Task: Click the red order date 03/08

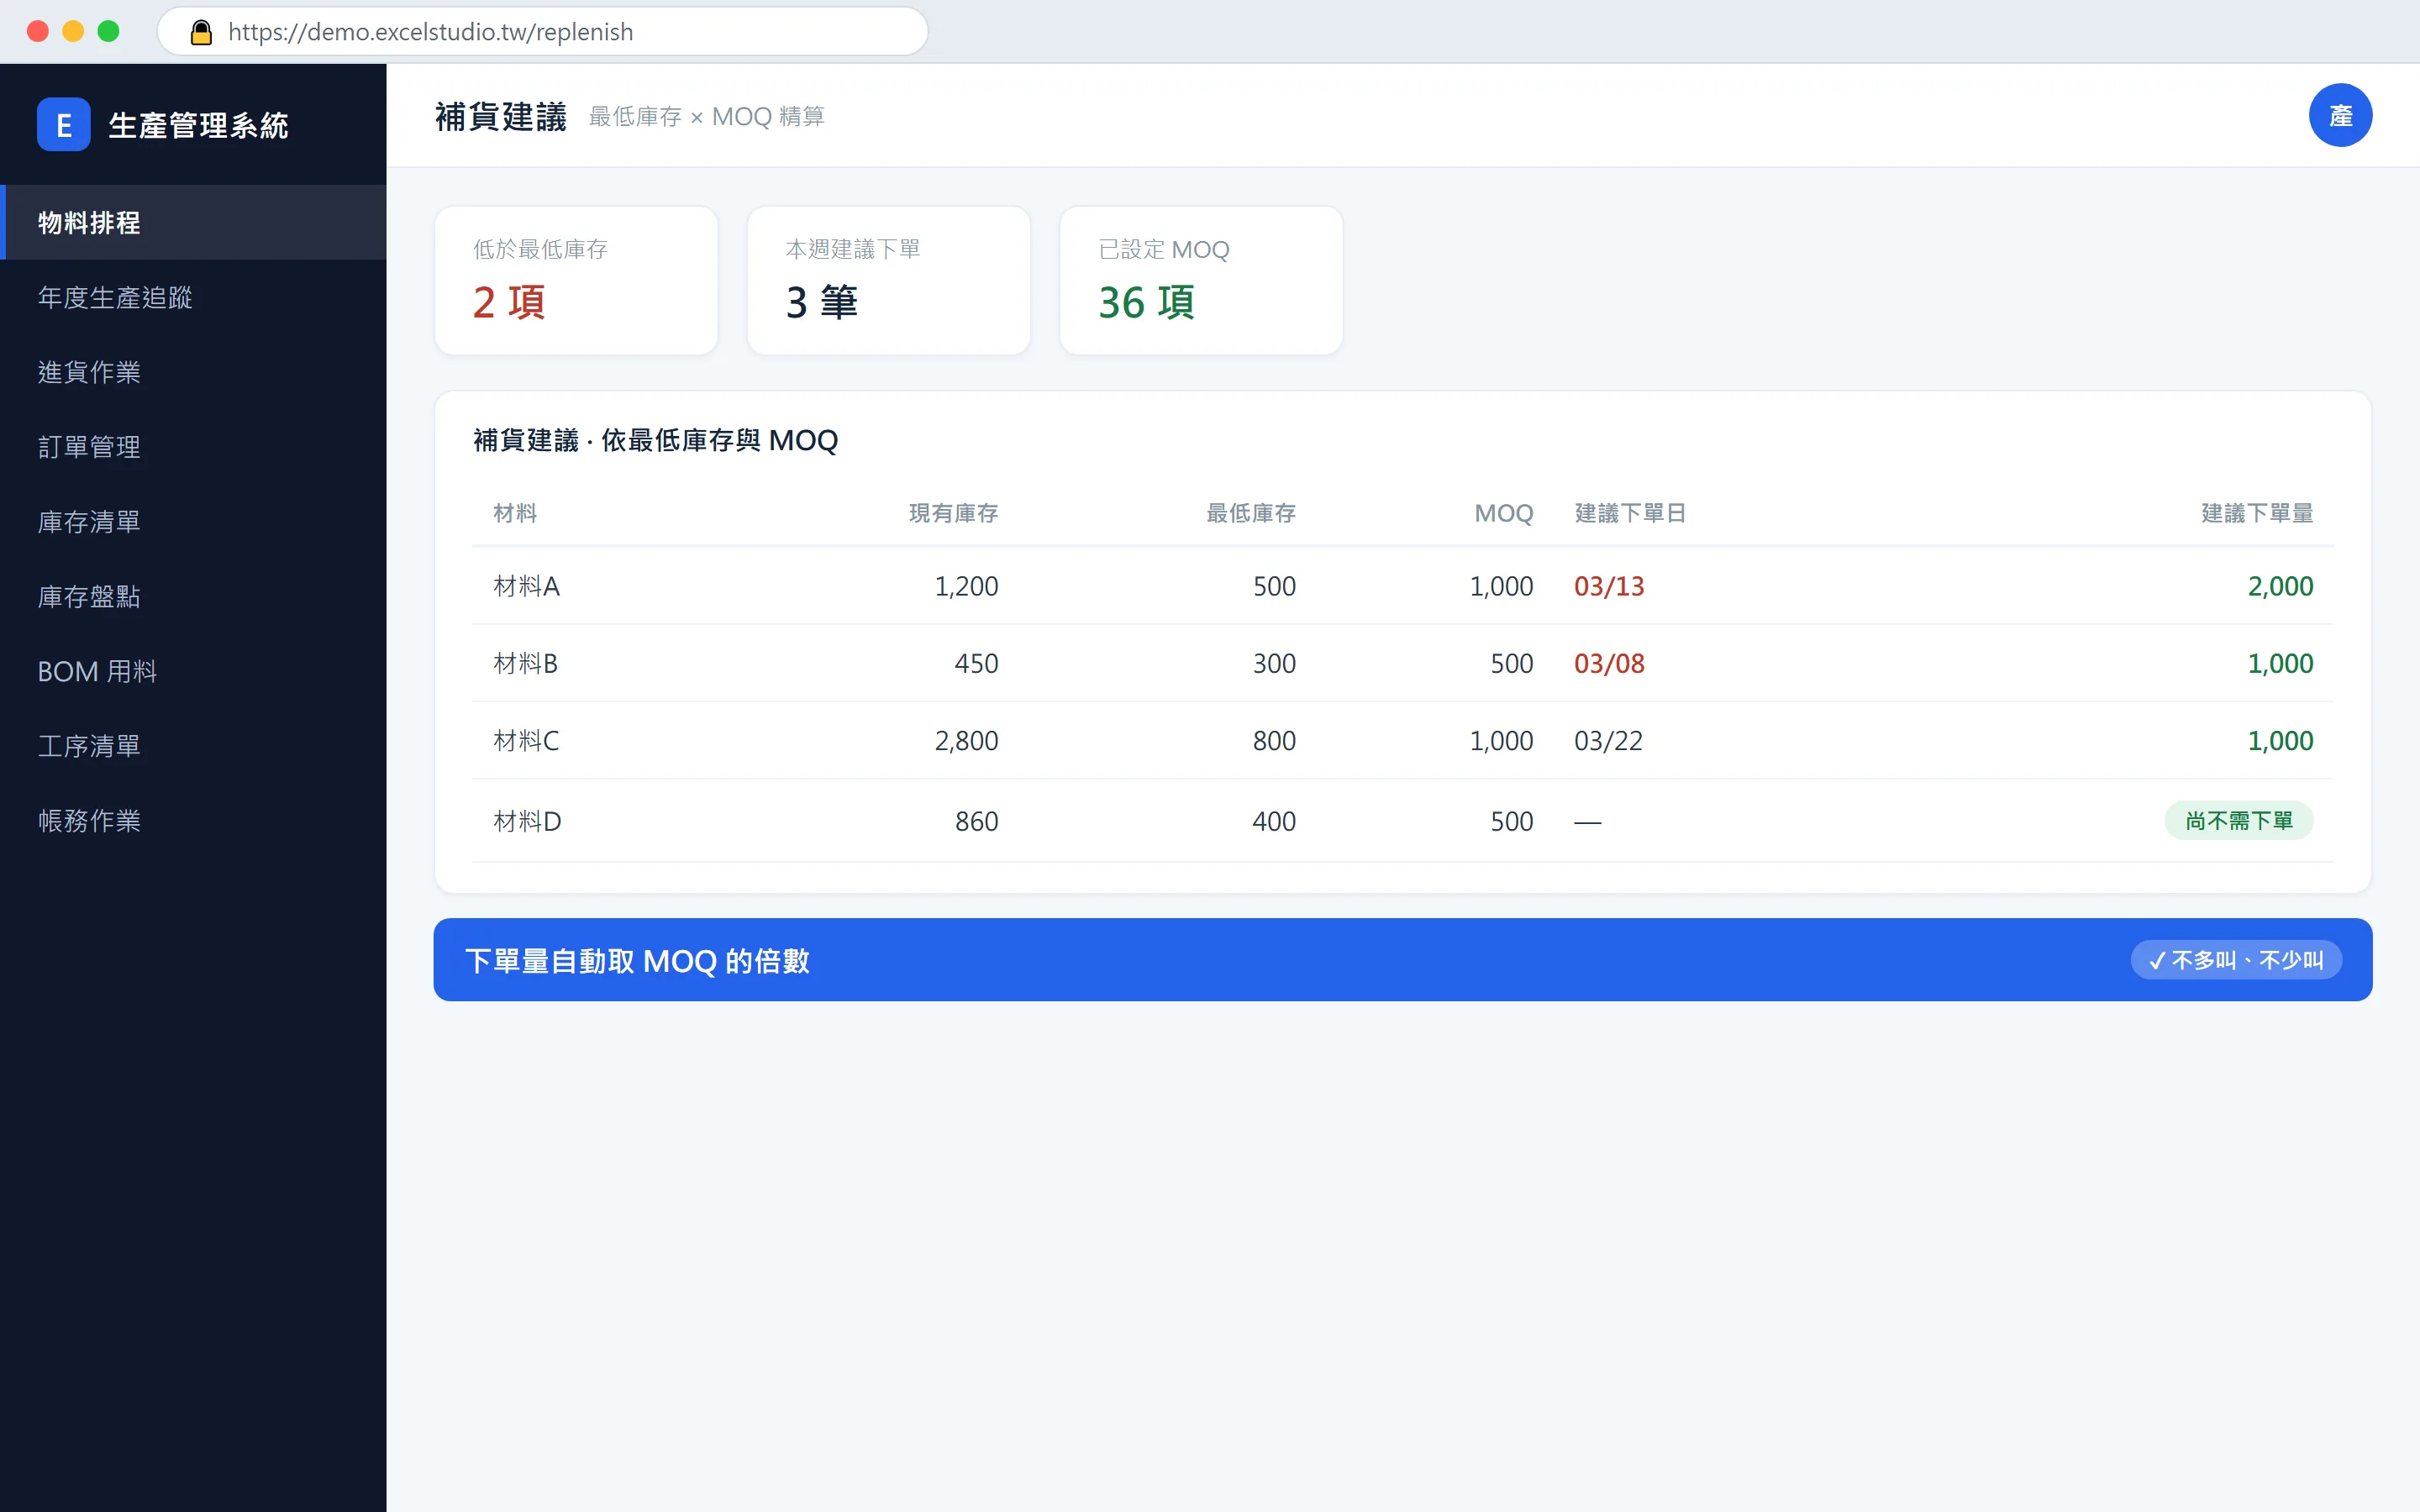Action: point(1609,663)
